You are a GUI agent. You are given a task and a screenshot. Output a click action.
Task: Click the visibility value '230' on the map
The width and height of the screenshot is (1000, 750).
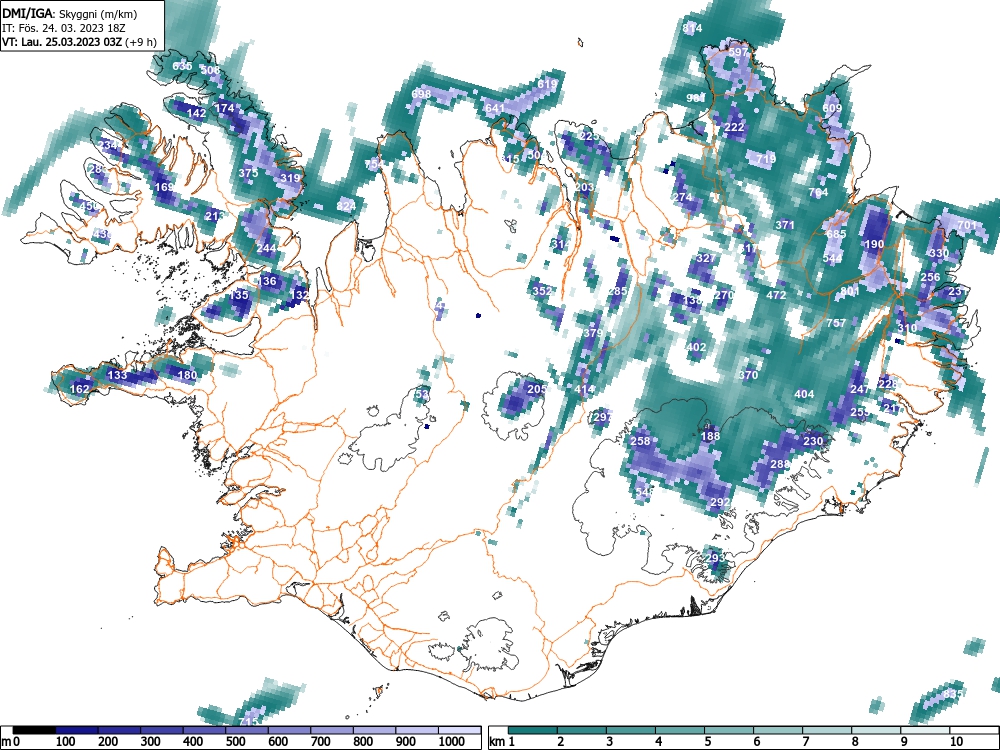(x=813, y=441)
